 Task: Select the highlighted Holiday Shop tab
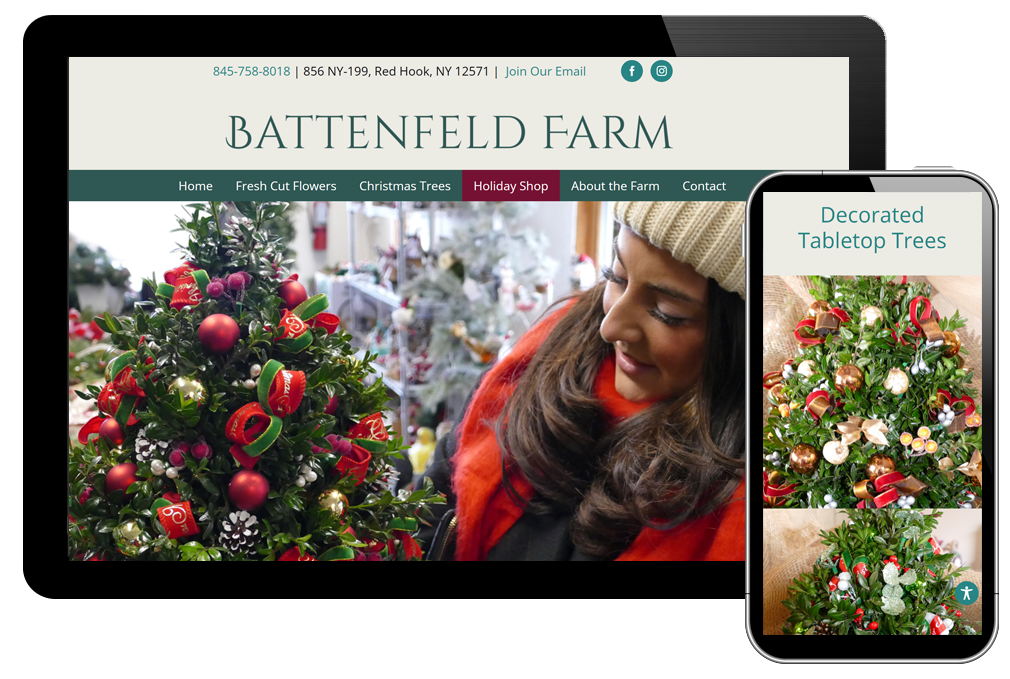pos(511,186)
